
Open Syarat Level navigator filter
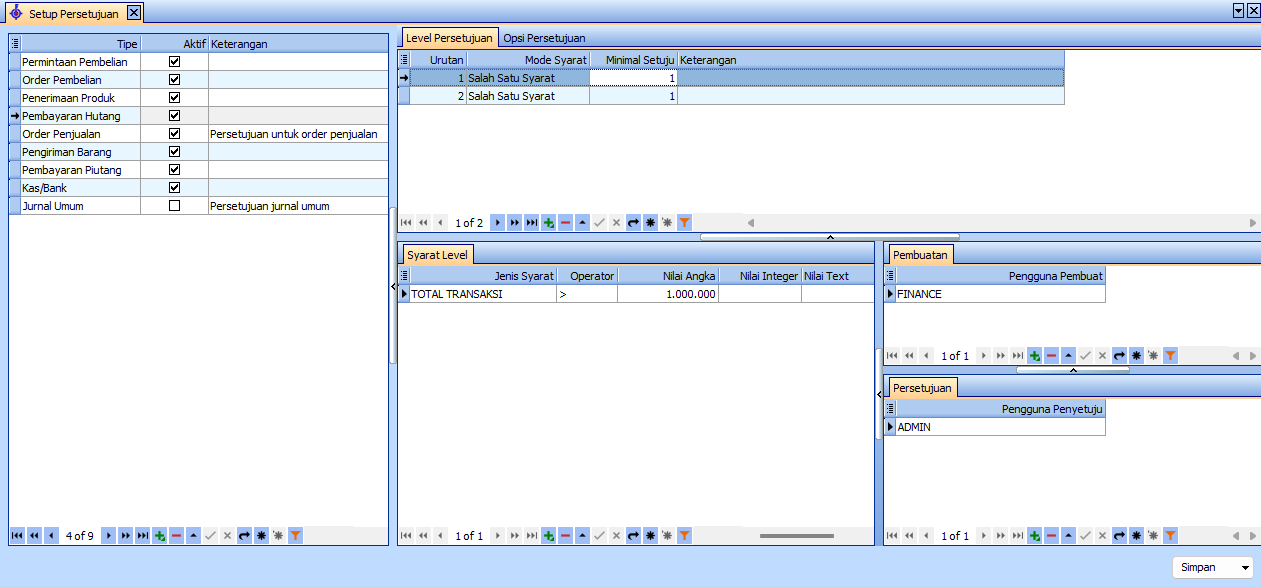pos(684,536)
